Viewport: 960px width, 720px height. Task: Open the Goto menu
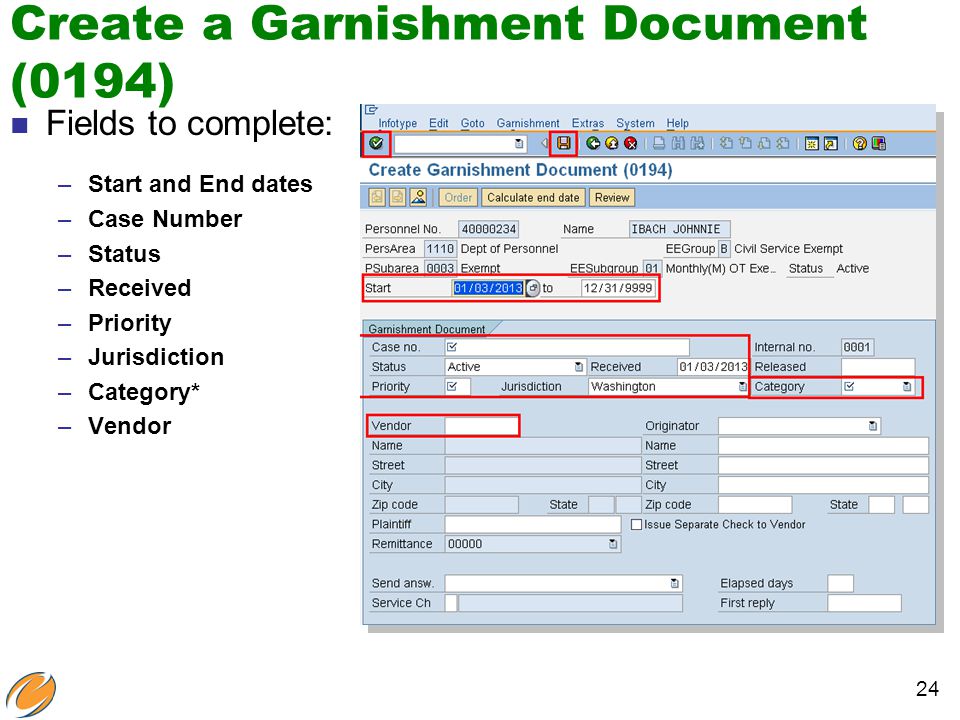pyautogui.click(x=472, y=123)
